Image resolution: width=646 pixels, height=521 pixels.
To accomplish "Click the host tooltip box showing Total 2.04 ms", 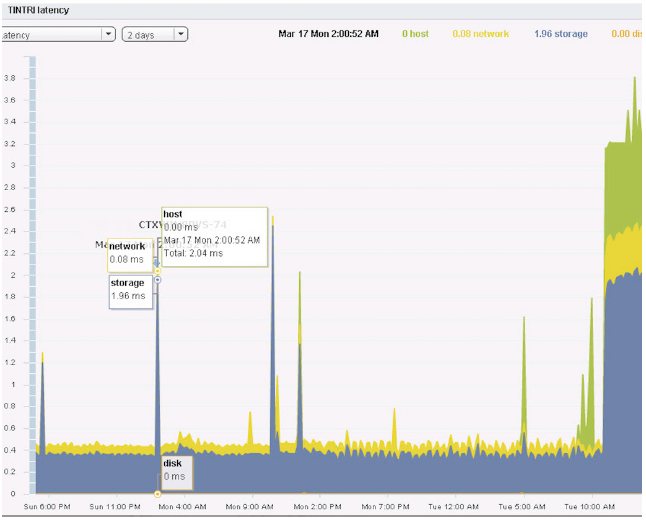I will click(x=215, y=237).
